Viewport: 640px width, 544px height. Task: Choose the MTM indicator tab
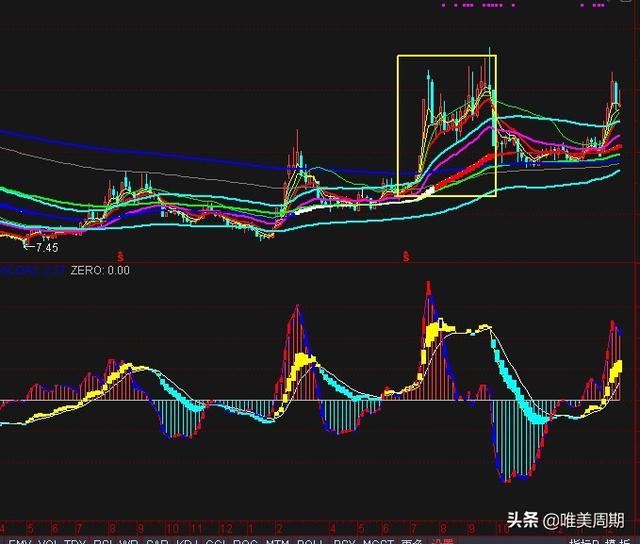[x=278, y=541]
